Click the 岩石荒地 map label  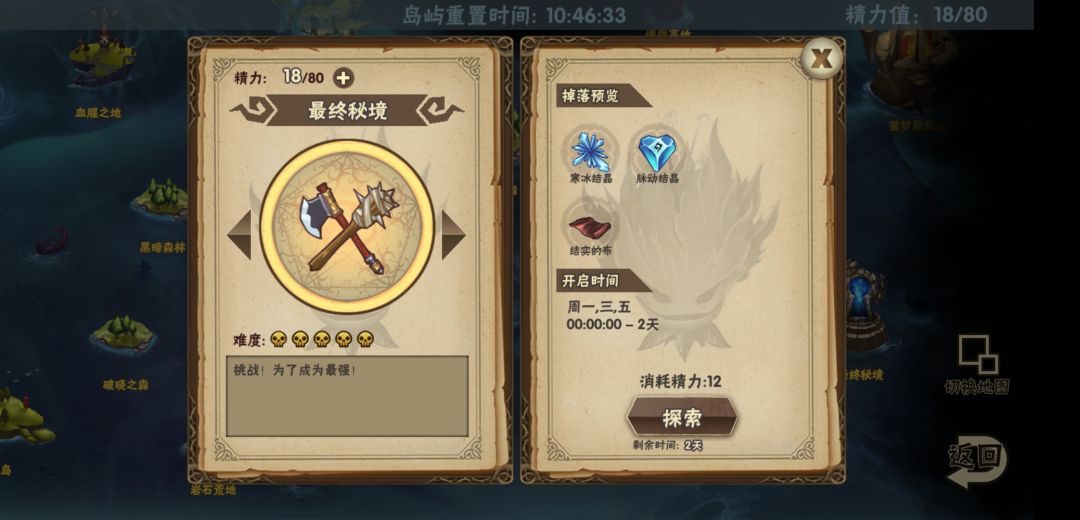coord(213,490)
